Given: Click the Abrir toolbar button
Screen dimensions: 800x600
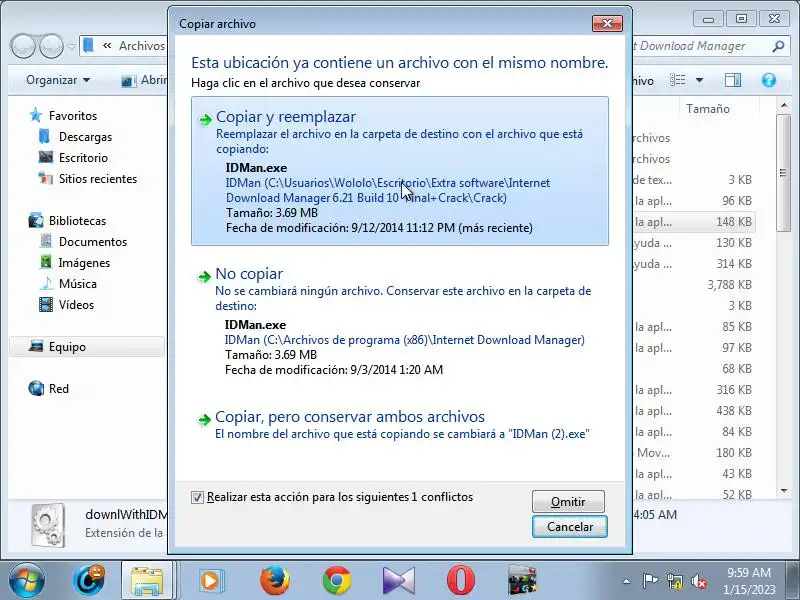Looking at the screenshot, I should 144,80.
